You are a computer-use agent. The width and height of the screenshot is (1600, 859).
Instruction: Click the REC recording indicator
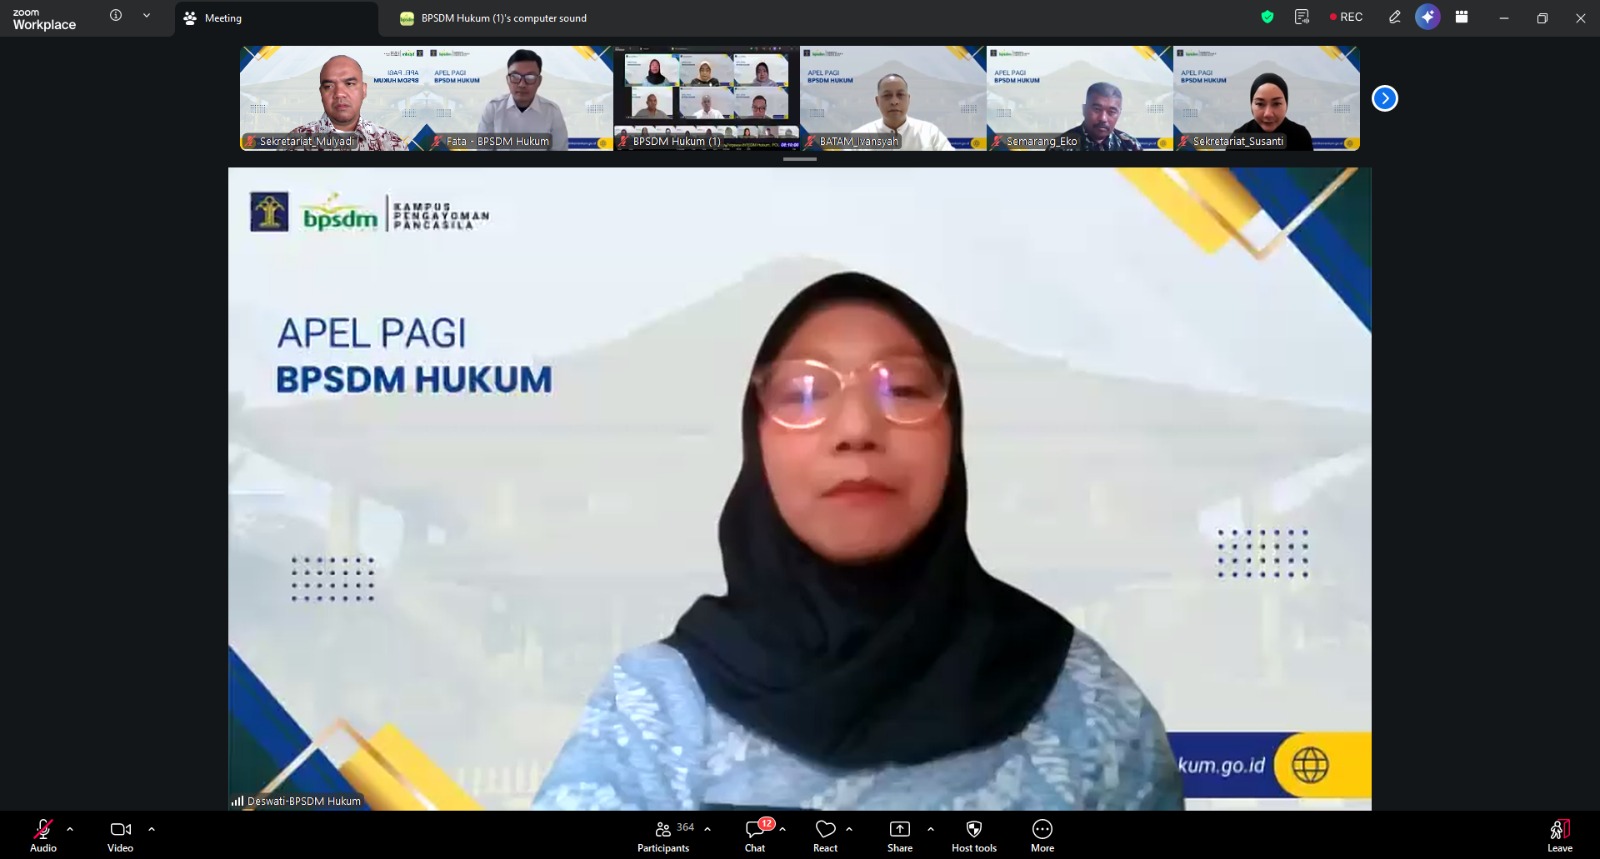click(x=1346, y=17)
